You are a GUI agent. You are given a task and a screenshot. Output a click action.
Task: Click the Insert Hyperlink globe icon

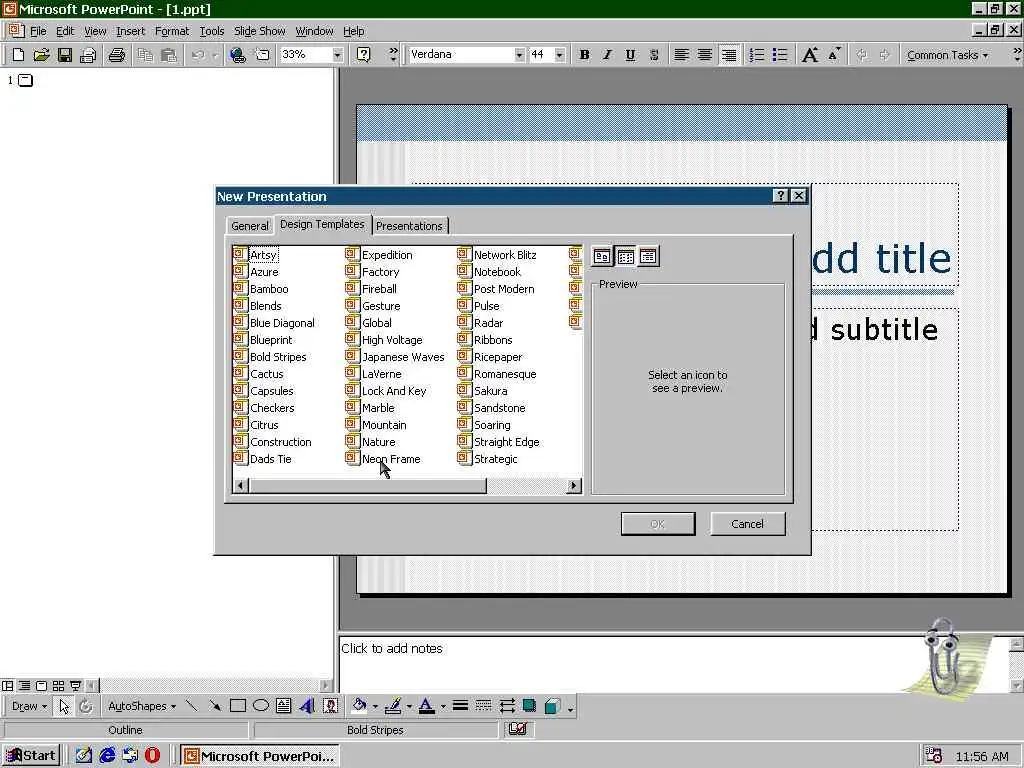(x=238, y=55)
